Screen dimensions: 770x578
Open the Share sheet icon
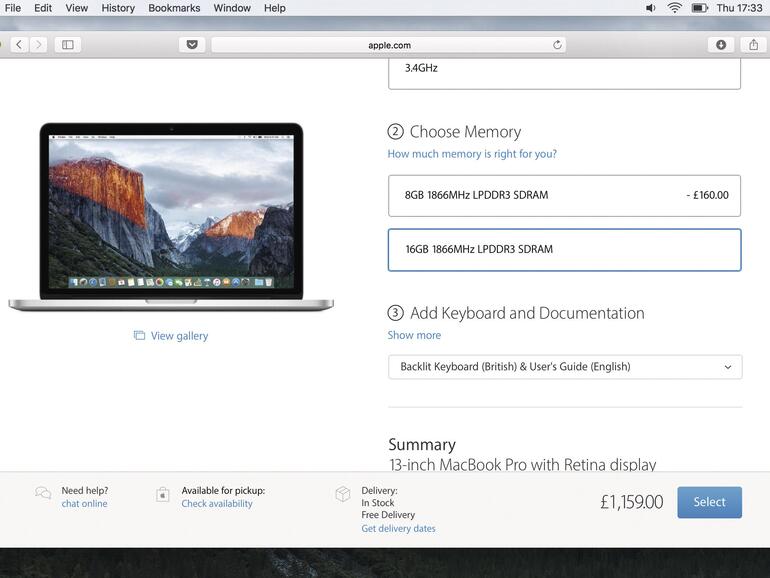pos(753,45)
